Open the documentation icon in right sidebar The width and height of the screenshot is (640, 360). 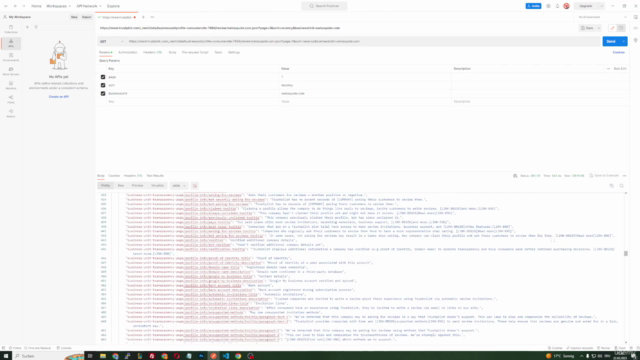636,17
